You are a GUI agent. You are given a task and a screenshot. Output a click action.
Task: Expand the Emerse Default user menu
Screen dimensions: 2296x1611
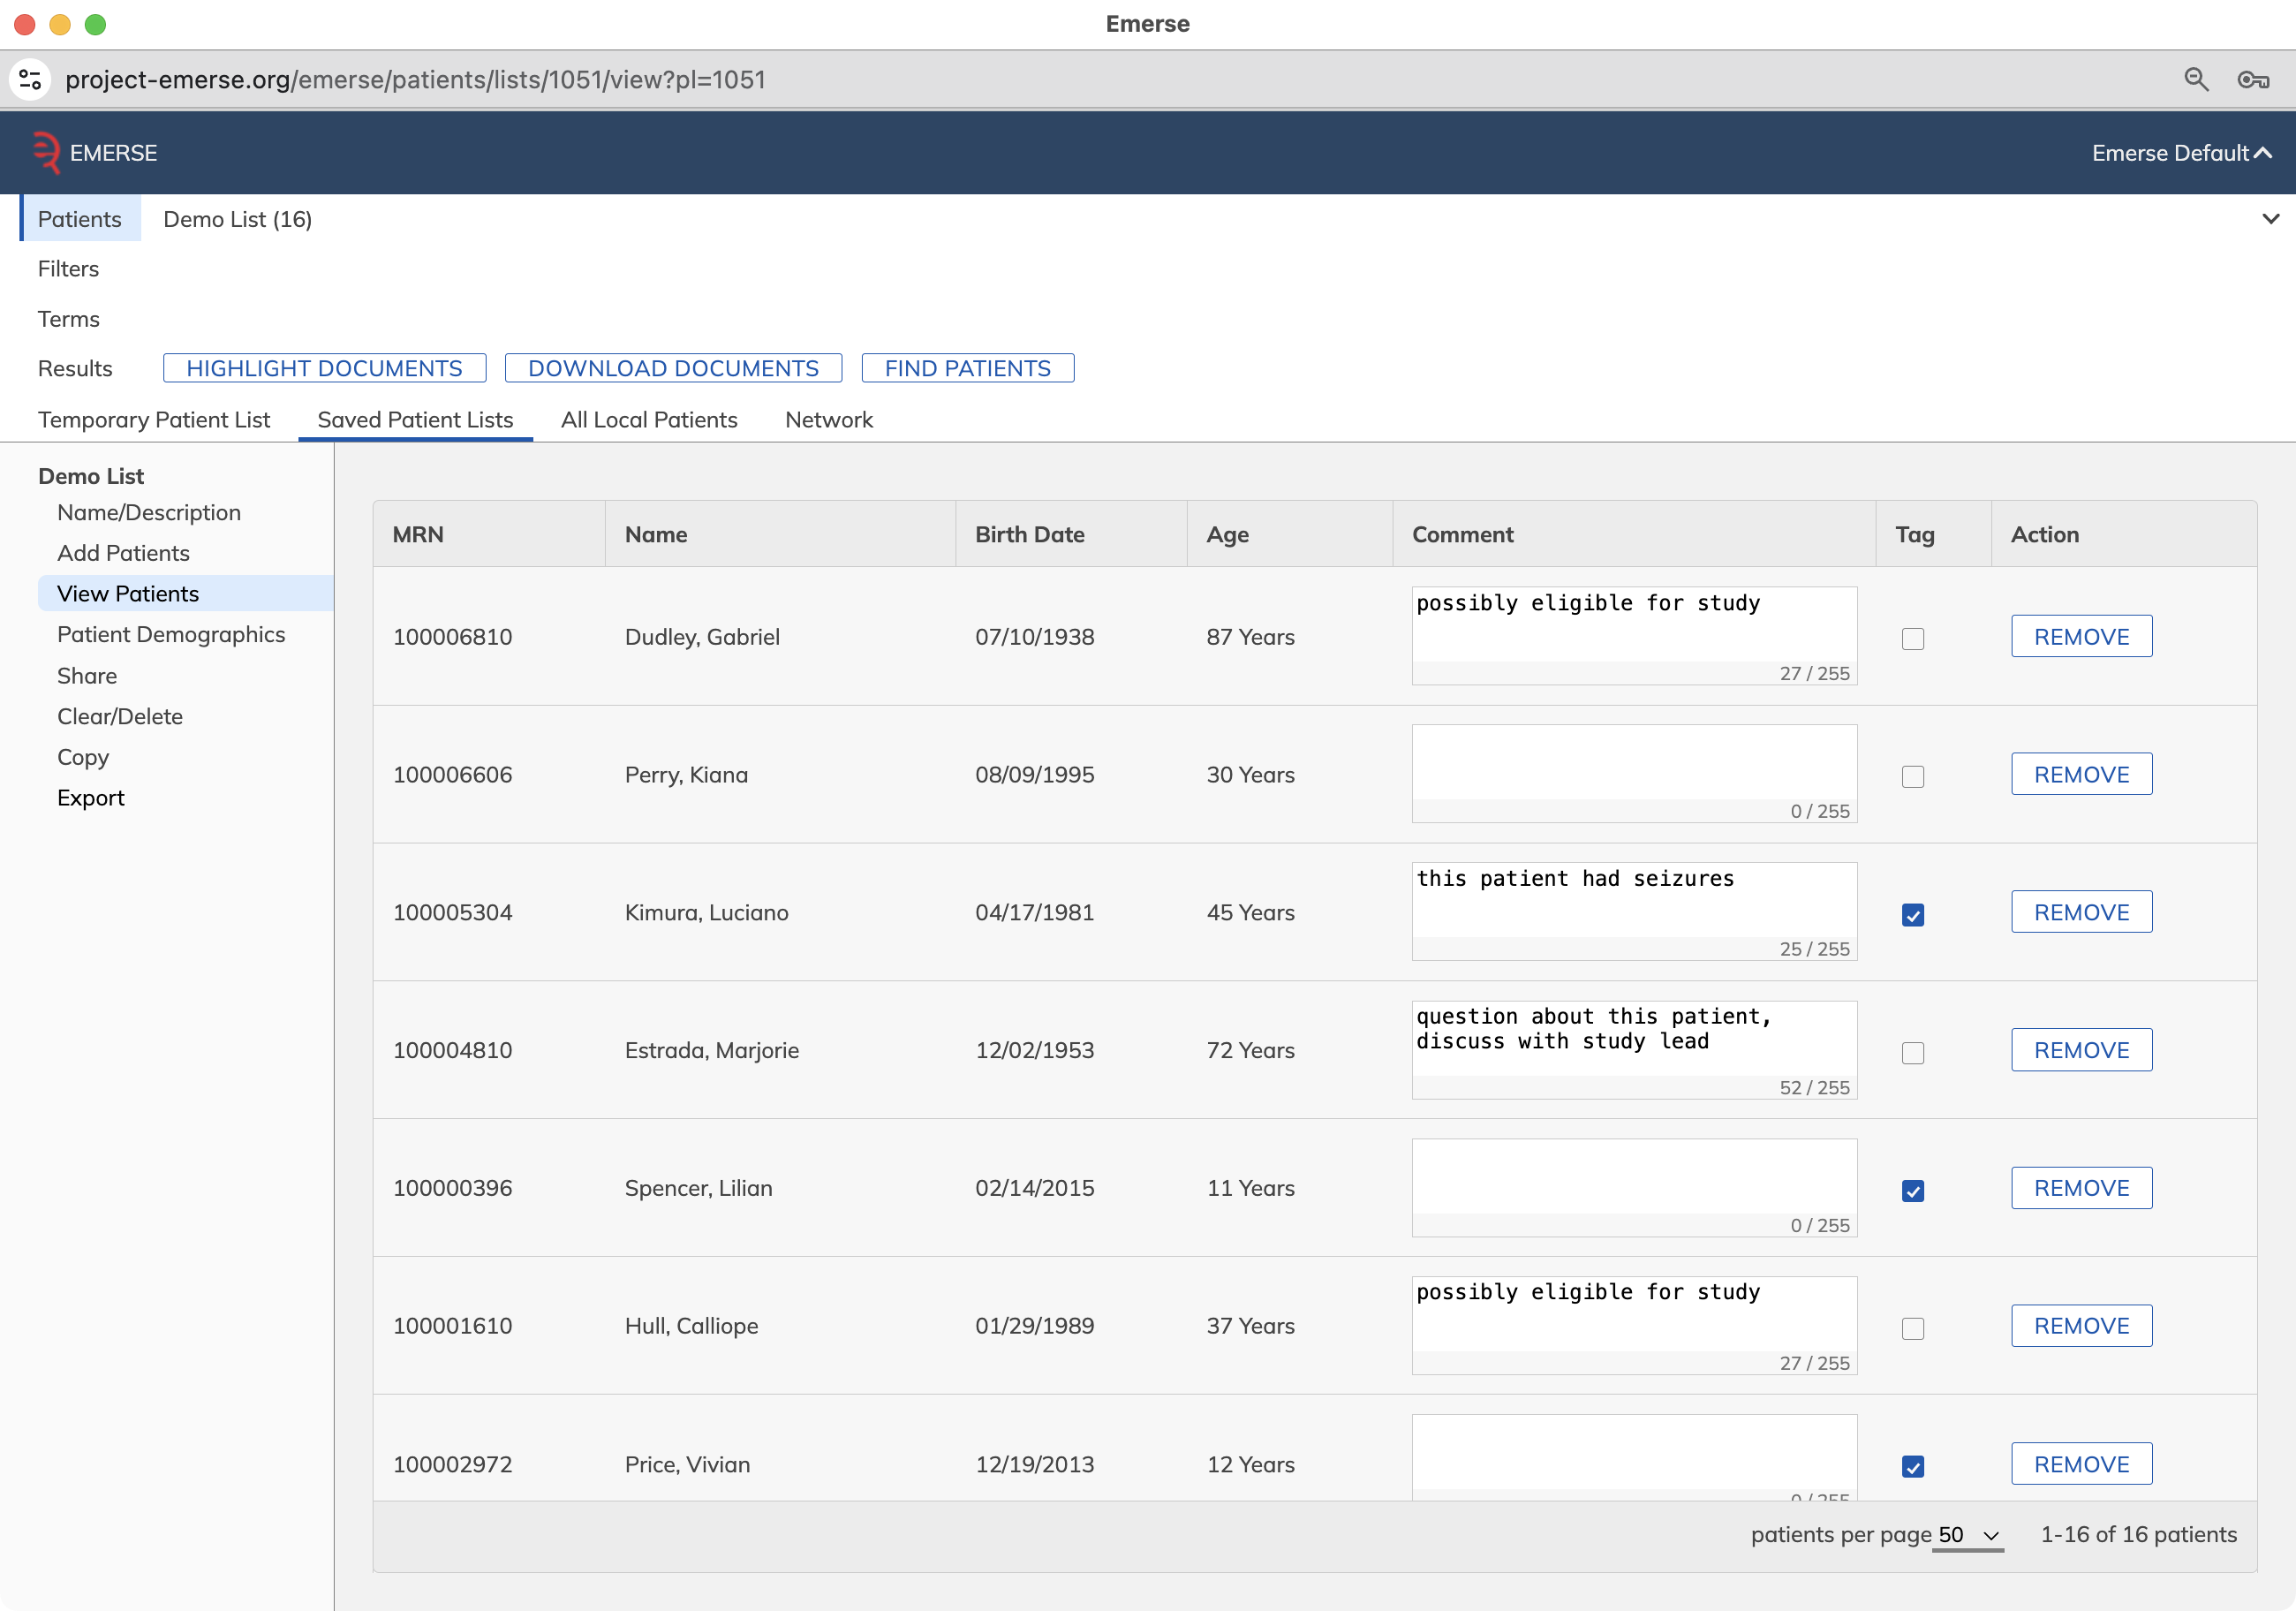tap(2182, 153)
